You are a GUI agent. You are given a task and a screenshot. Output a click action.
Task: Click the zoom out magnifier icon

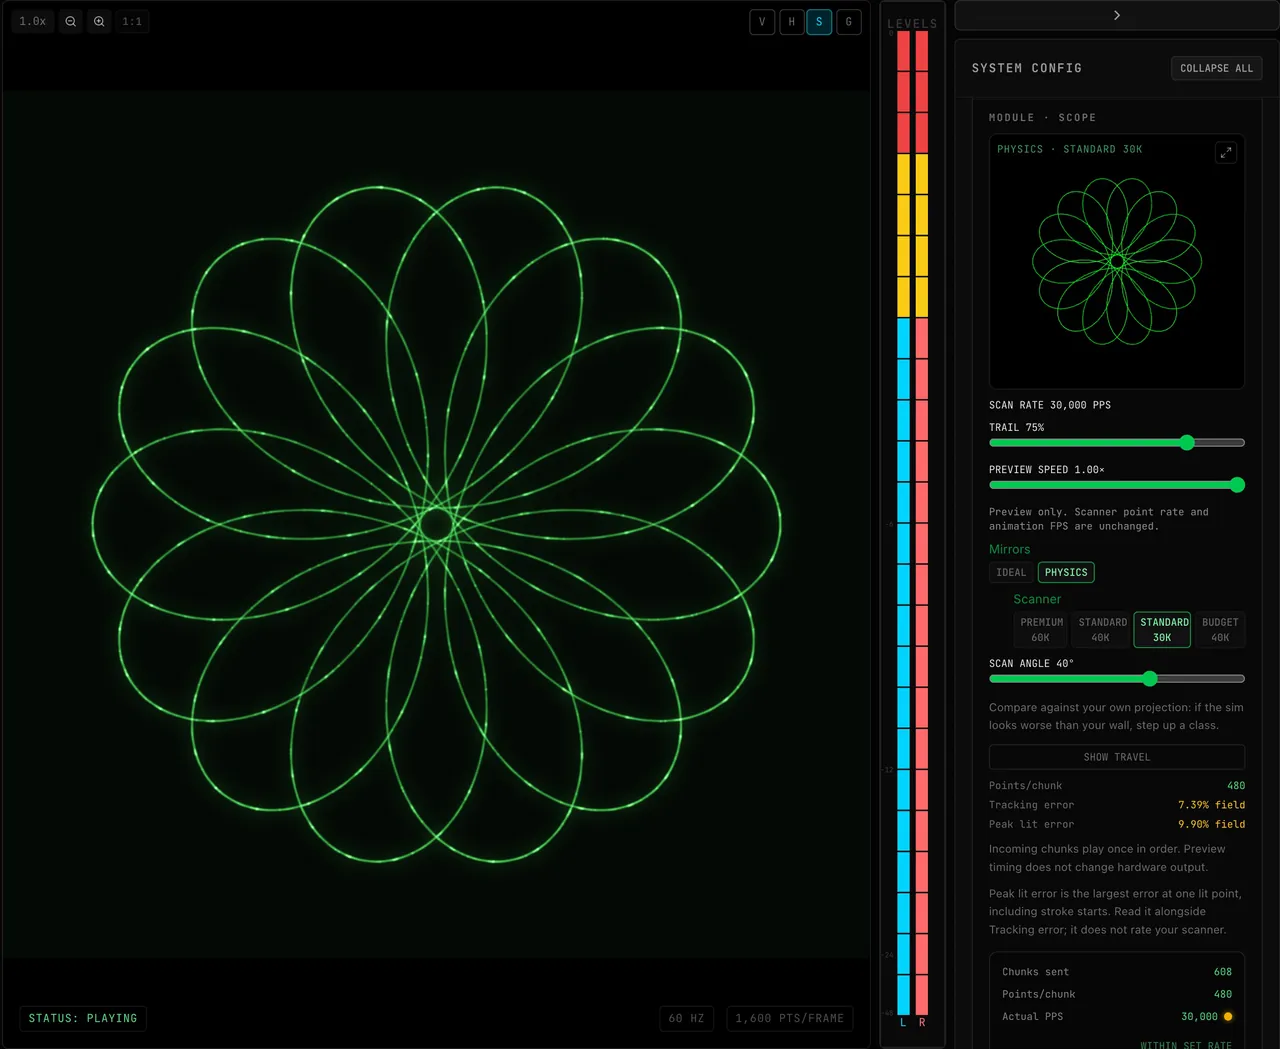[x=71, y=21]
